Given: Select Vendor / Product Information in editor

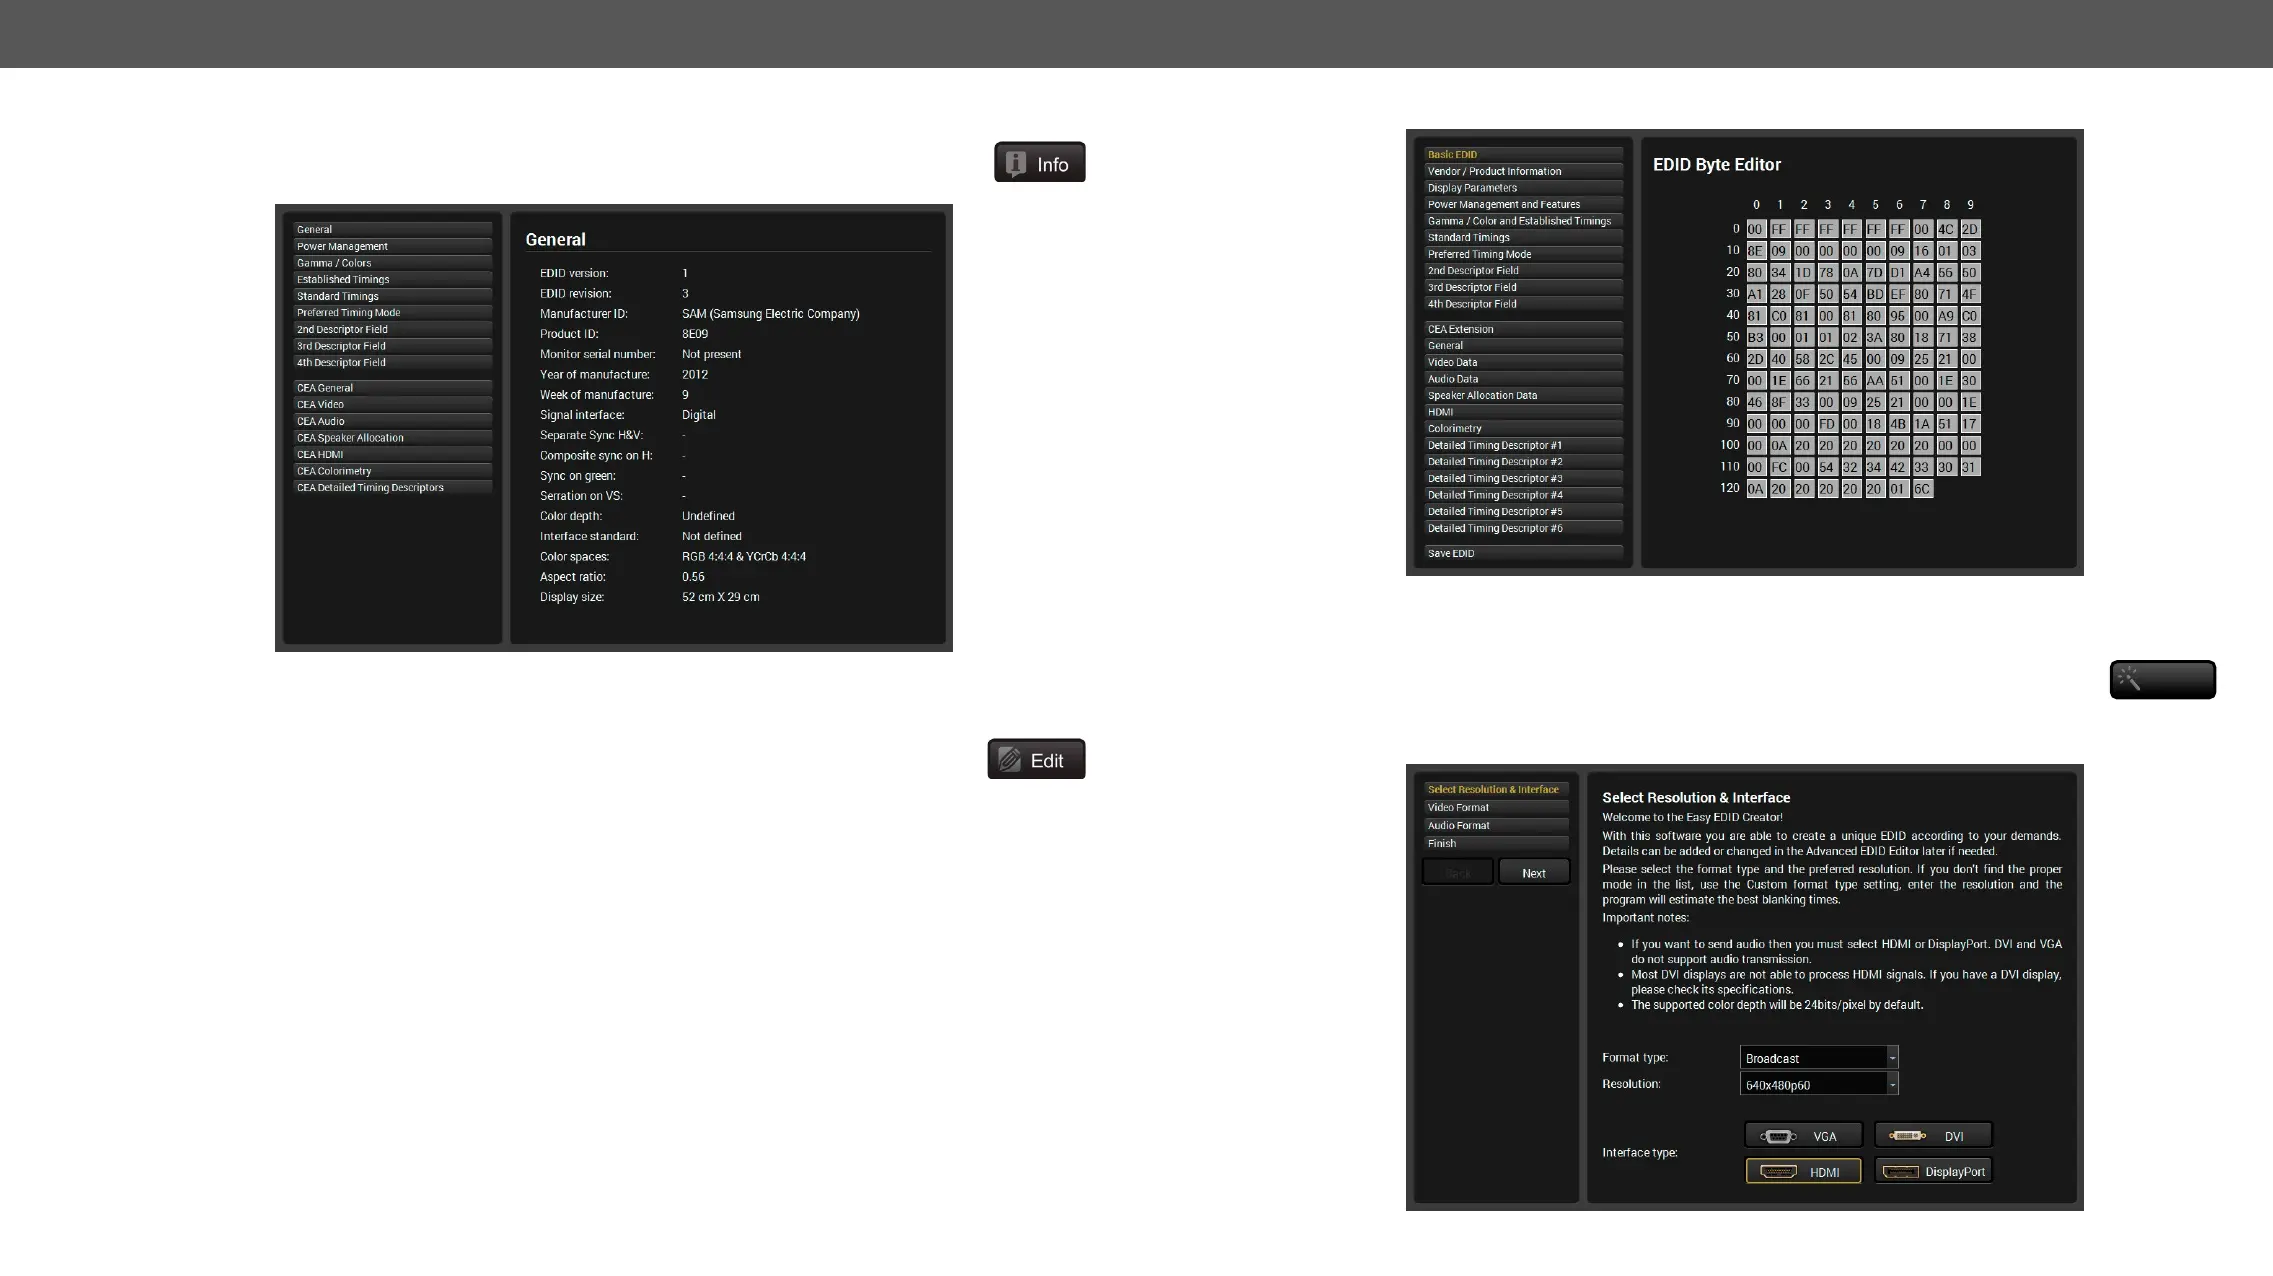Looking at the screenshot, I should point(1523,171).
